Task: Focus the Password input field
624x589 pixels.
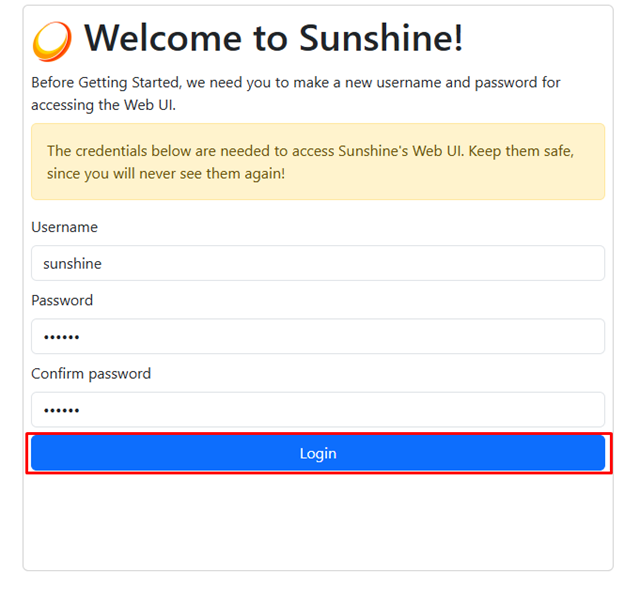Action: pyautogui.click(x=318, y=336)
